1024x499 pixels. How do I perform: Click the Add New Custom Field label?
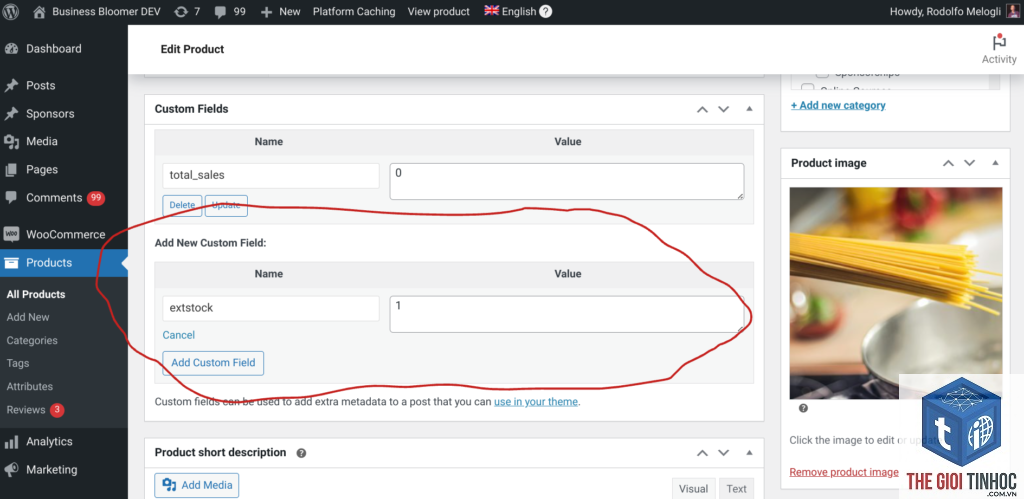(210, 243)
